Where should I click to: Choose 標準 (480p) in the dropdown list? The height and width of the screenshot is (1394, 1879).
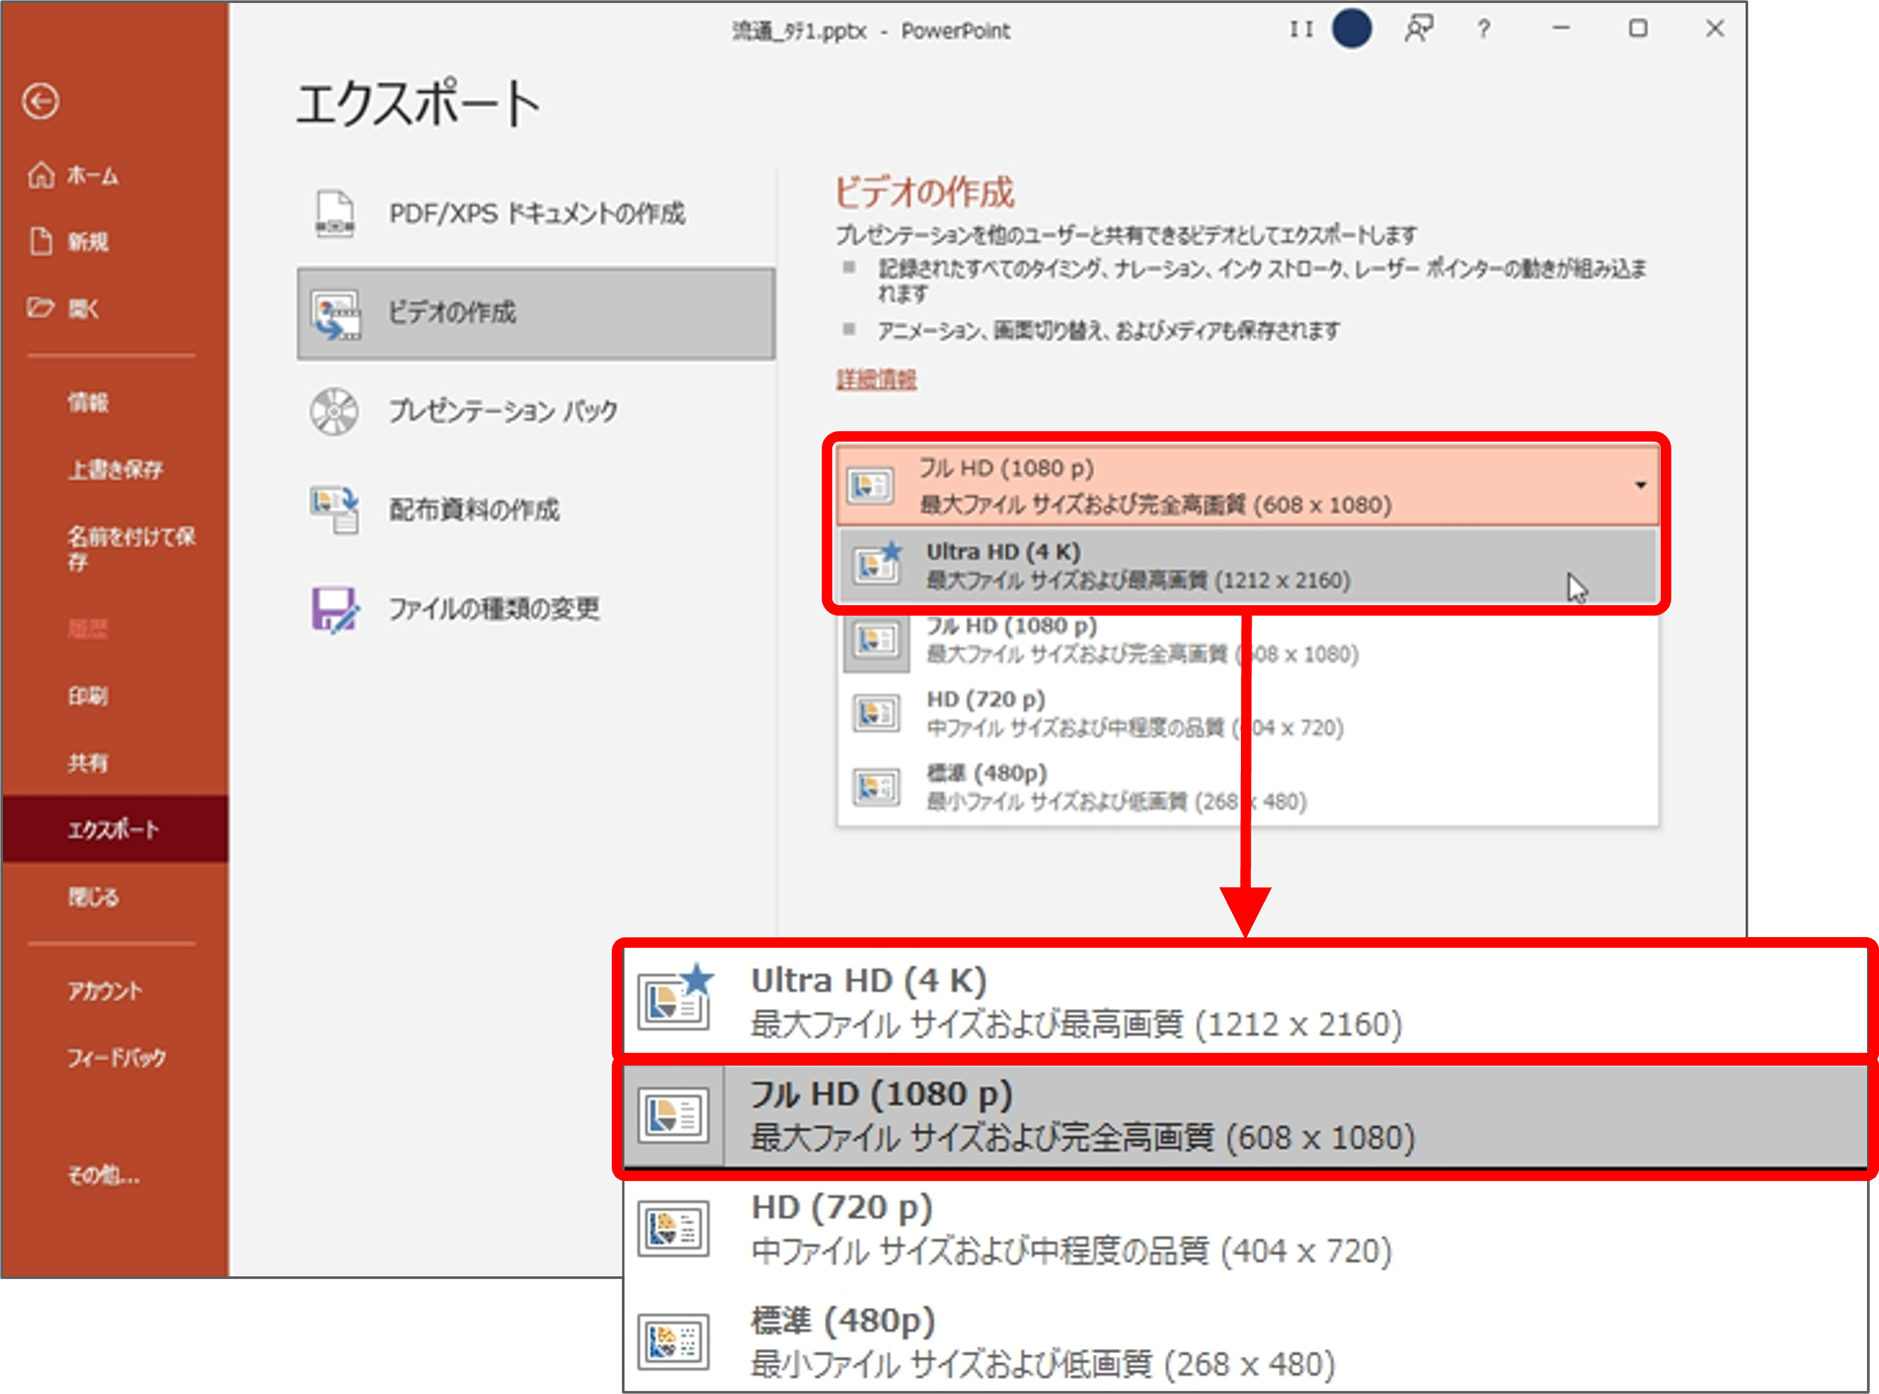(x=1247, y=787)
